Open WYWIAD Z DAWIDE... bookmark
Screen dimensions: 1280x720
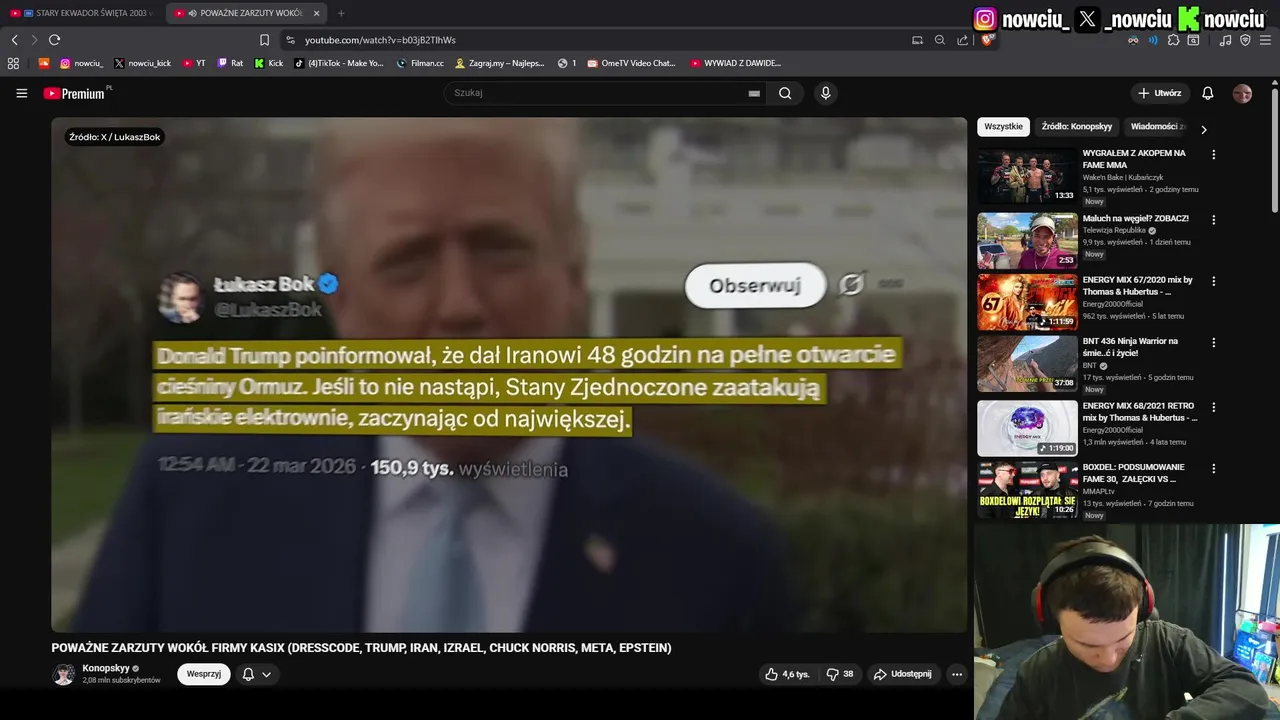click(x=735, y=63)
